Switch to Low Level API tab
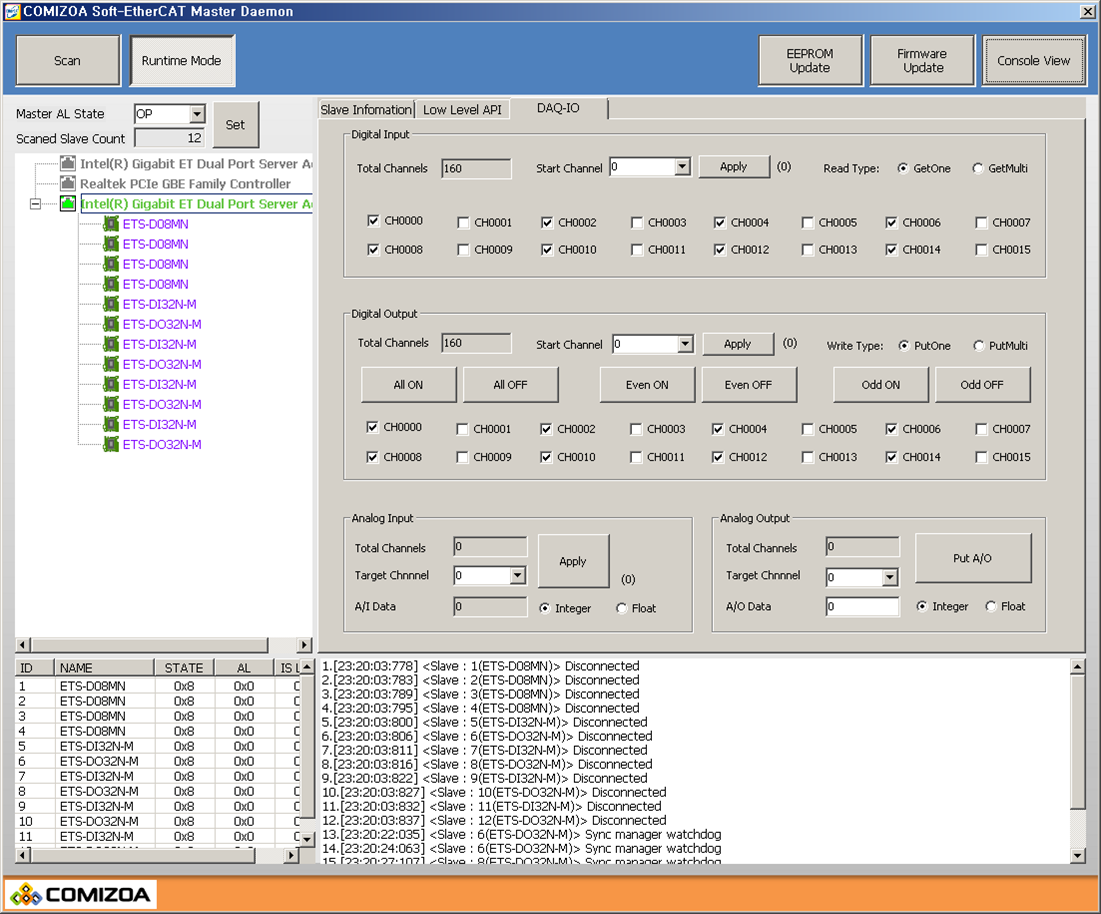Screen dimensions: 1101x914 (x=462, y=110)
